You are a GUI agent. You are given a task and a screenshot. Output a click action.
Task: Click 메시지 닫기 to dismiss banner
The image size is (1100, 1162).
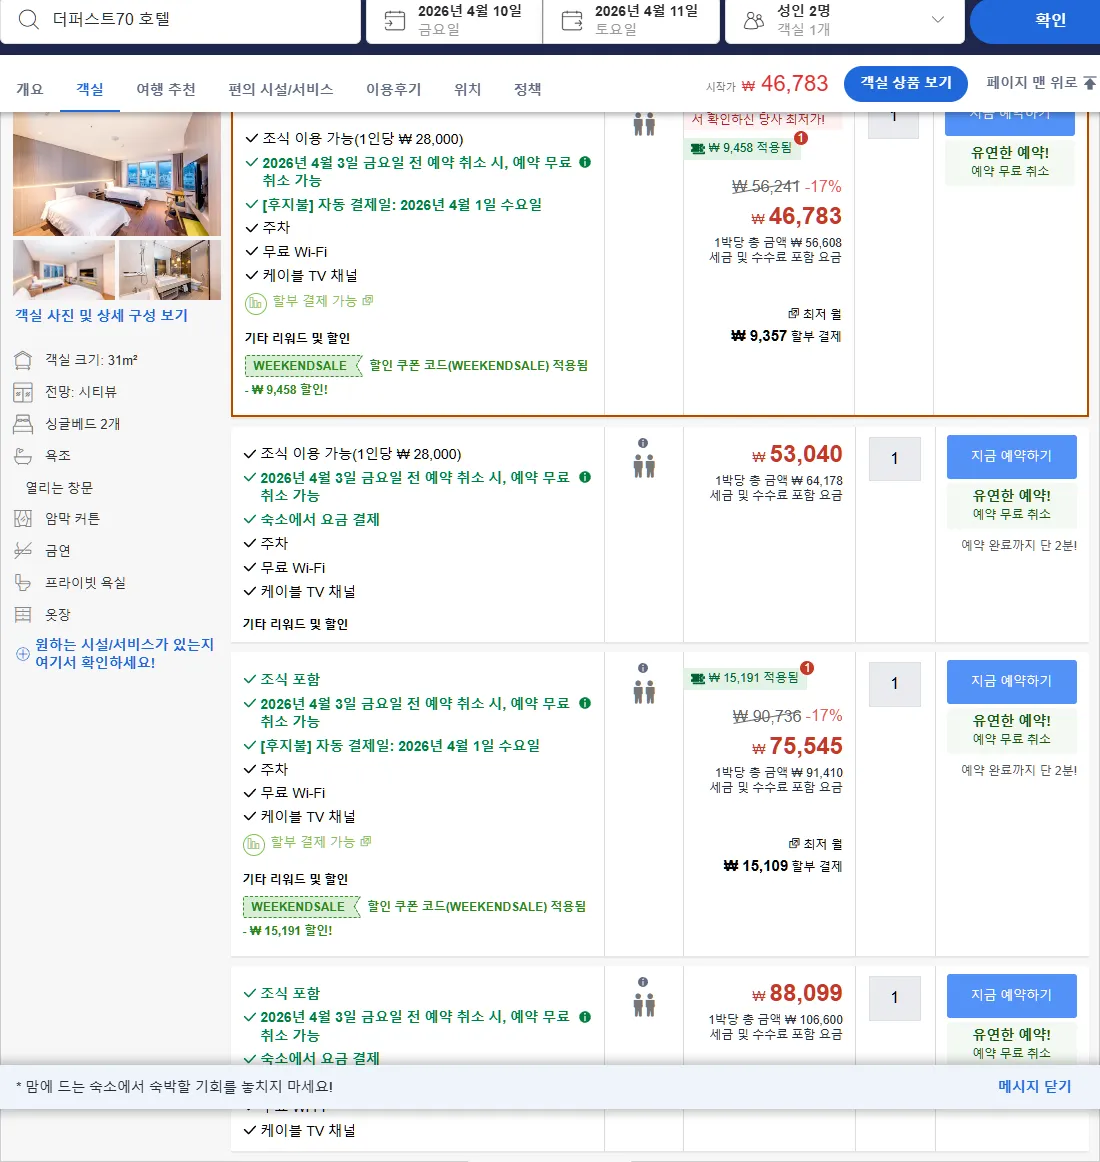[x=1035, y=1086]
